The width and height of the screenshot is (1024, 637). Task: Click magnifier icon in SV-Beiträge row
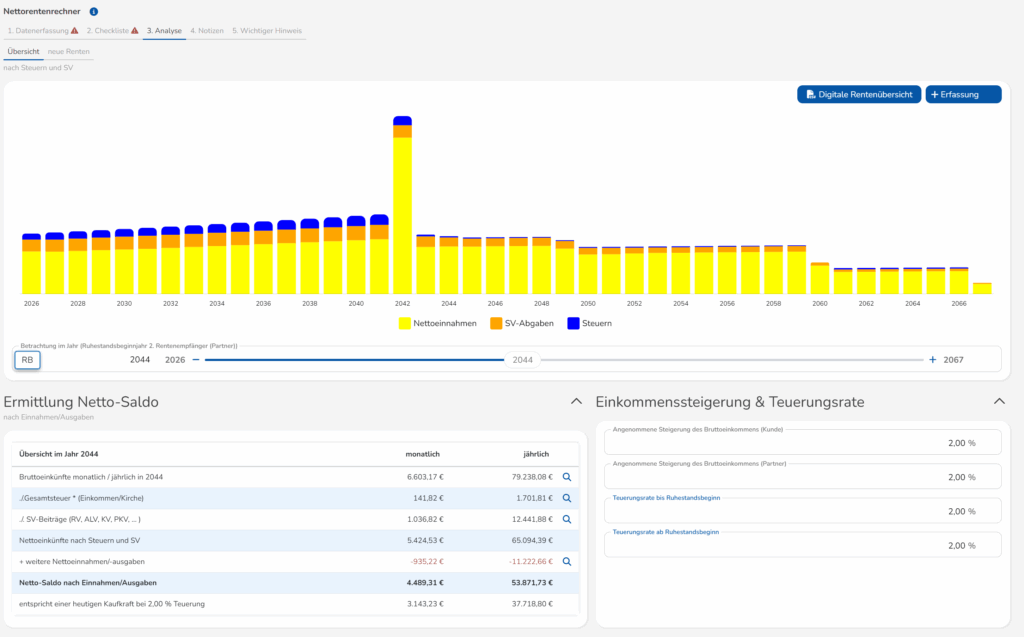567,519
